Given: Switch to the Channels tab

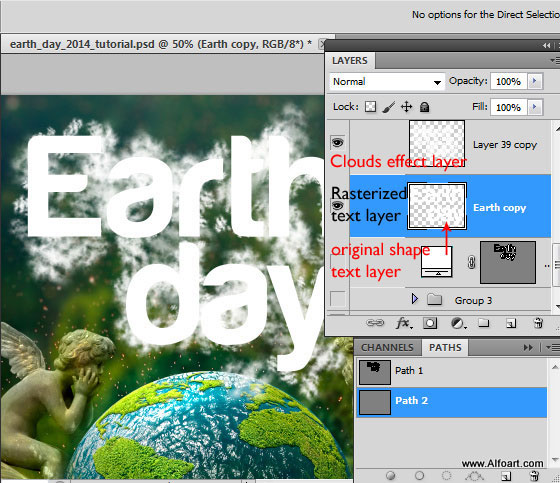Looking at the screenshot, I should [x=387, y=348].
